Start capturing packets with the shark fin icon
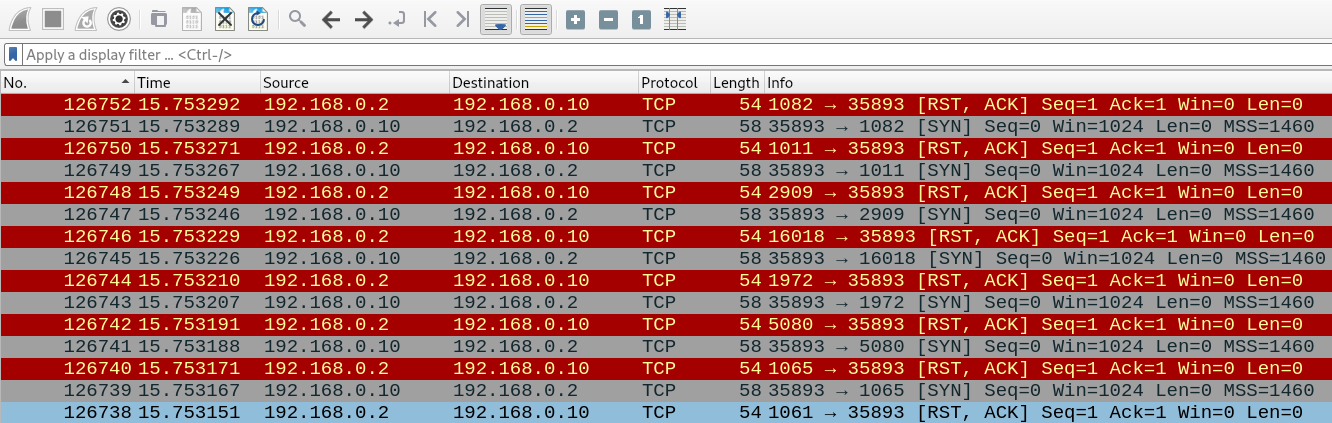The height and width of the screenshot is (423, 1332). (22, 18)
